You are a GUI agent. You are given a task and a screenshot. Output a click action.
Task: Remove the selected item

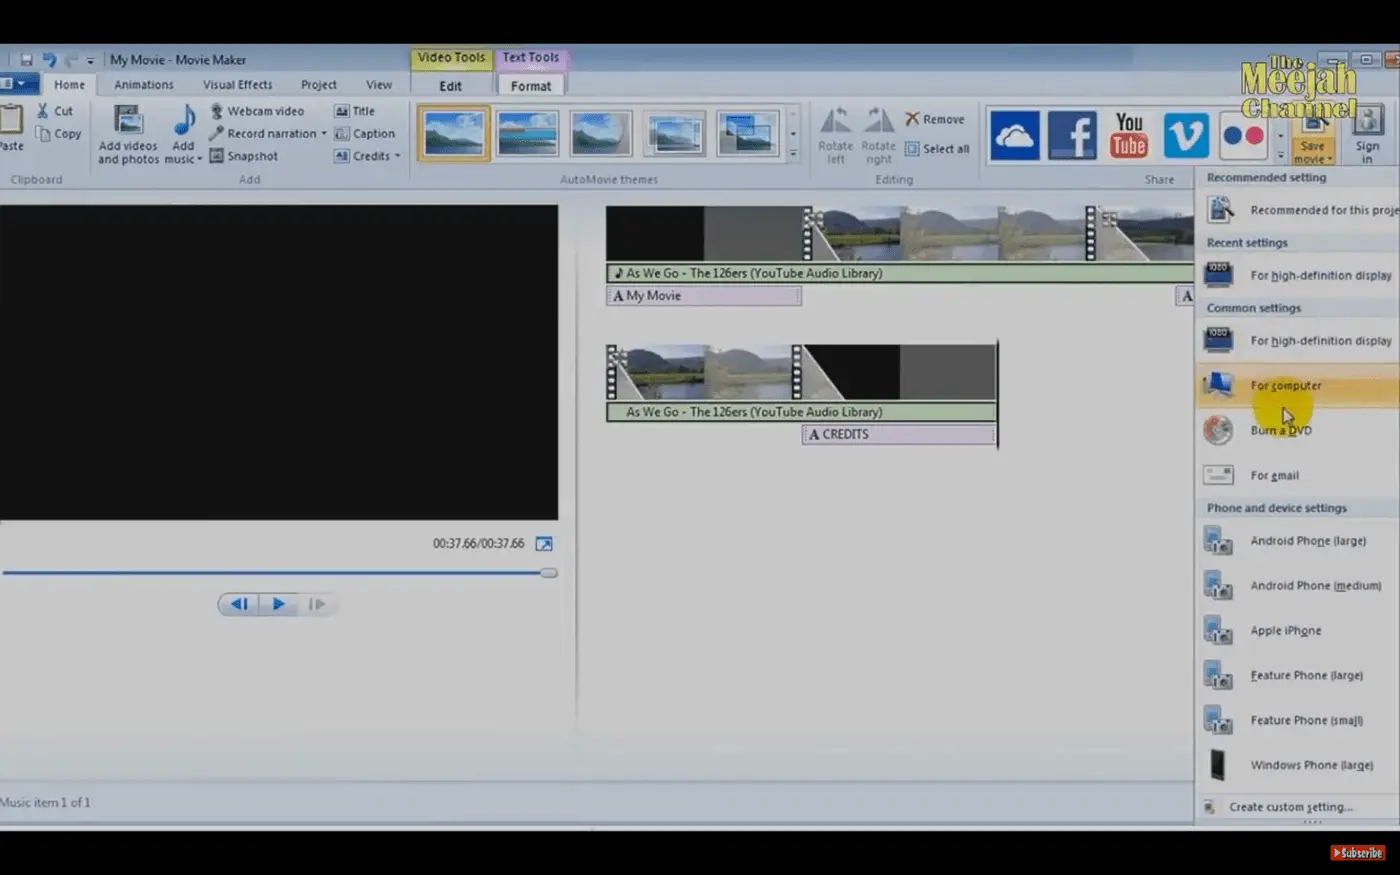coord(935,119)
